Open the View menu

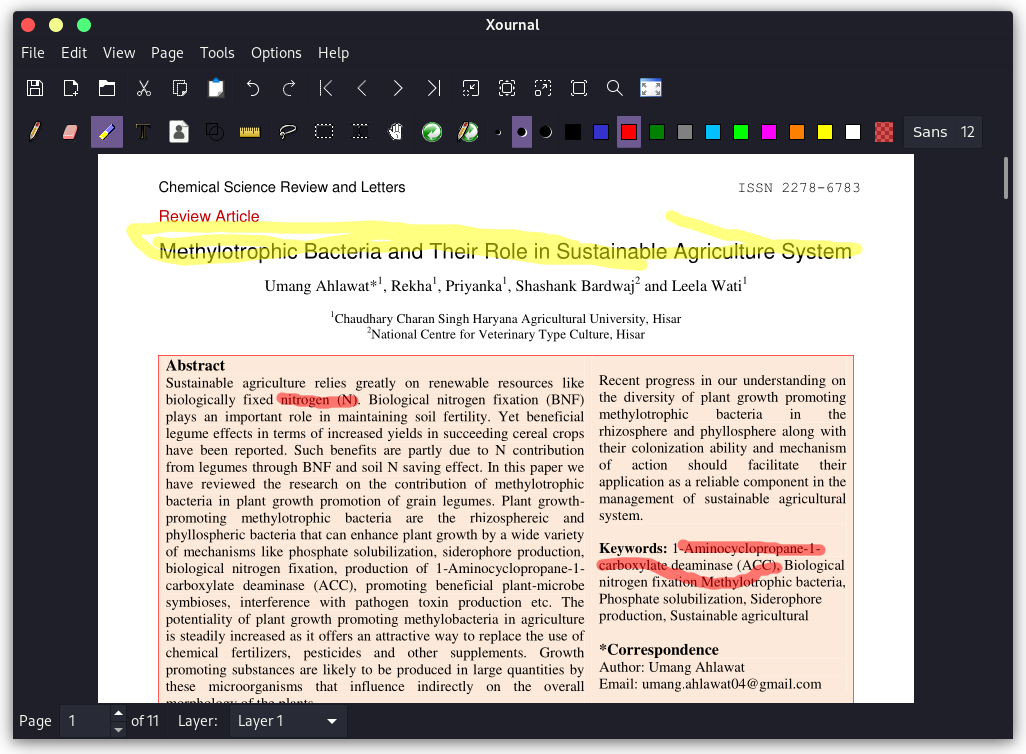119,53
